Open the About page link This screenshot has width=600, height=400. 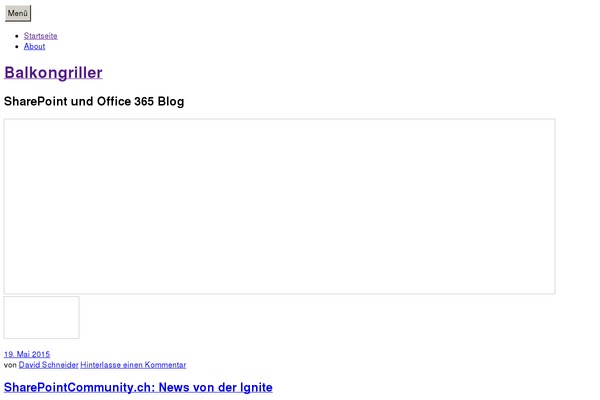[34, 46]
